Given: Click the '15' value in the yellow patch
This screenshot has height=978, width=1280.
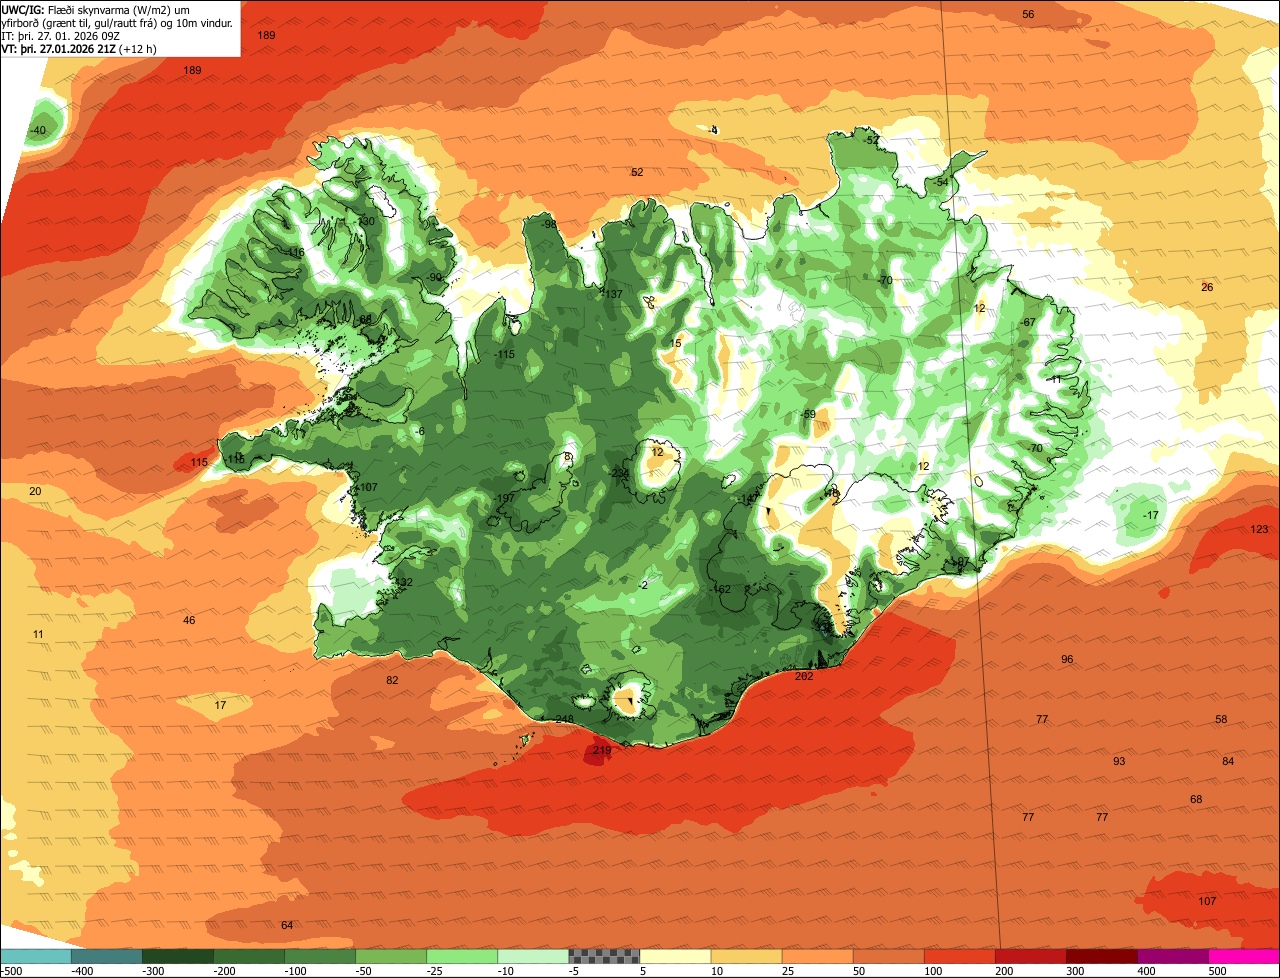Looking at the screenshot, I should click(x=676, y=343).
